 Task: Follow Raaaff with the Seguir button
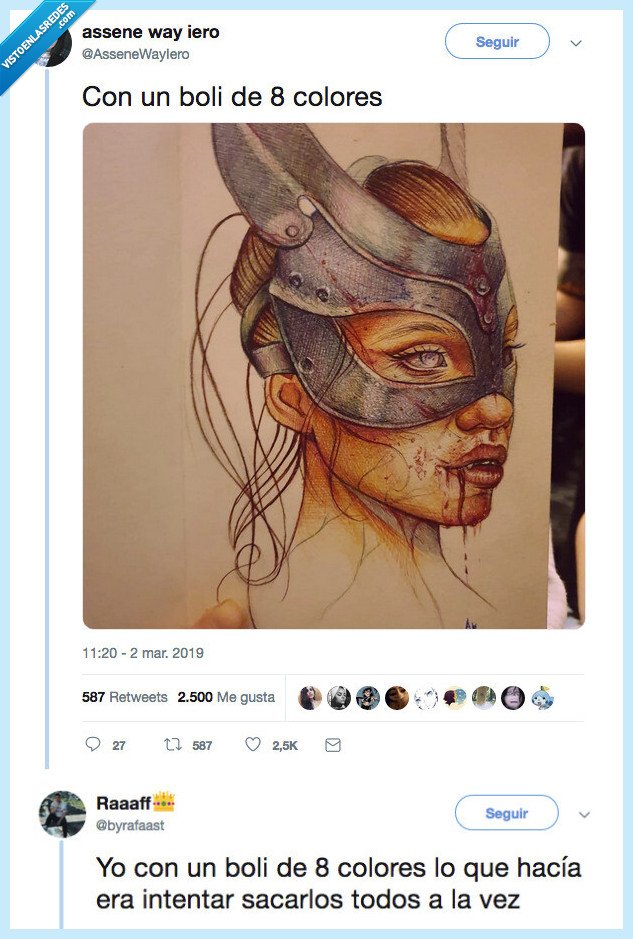click(506, 813)
